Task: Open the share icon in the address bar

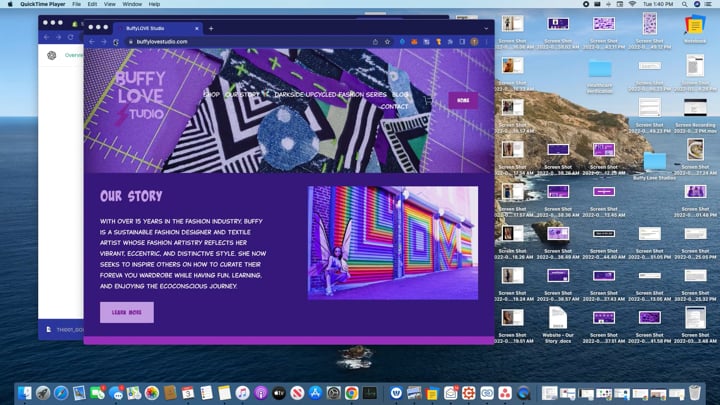Action: tap(375, 42)
